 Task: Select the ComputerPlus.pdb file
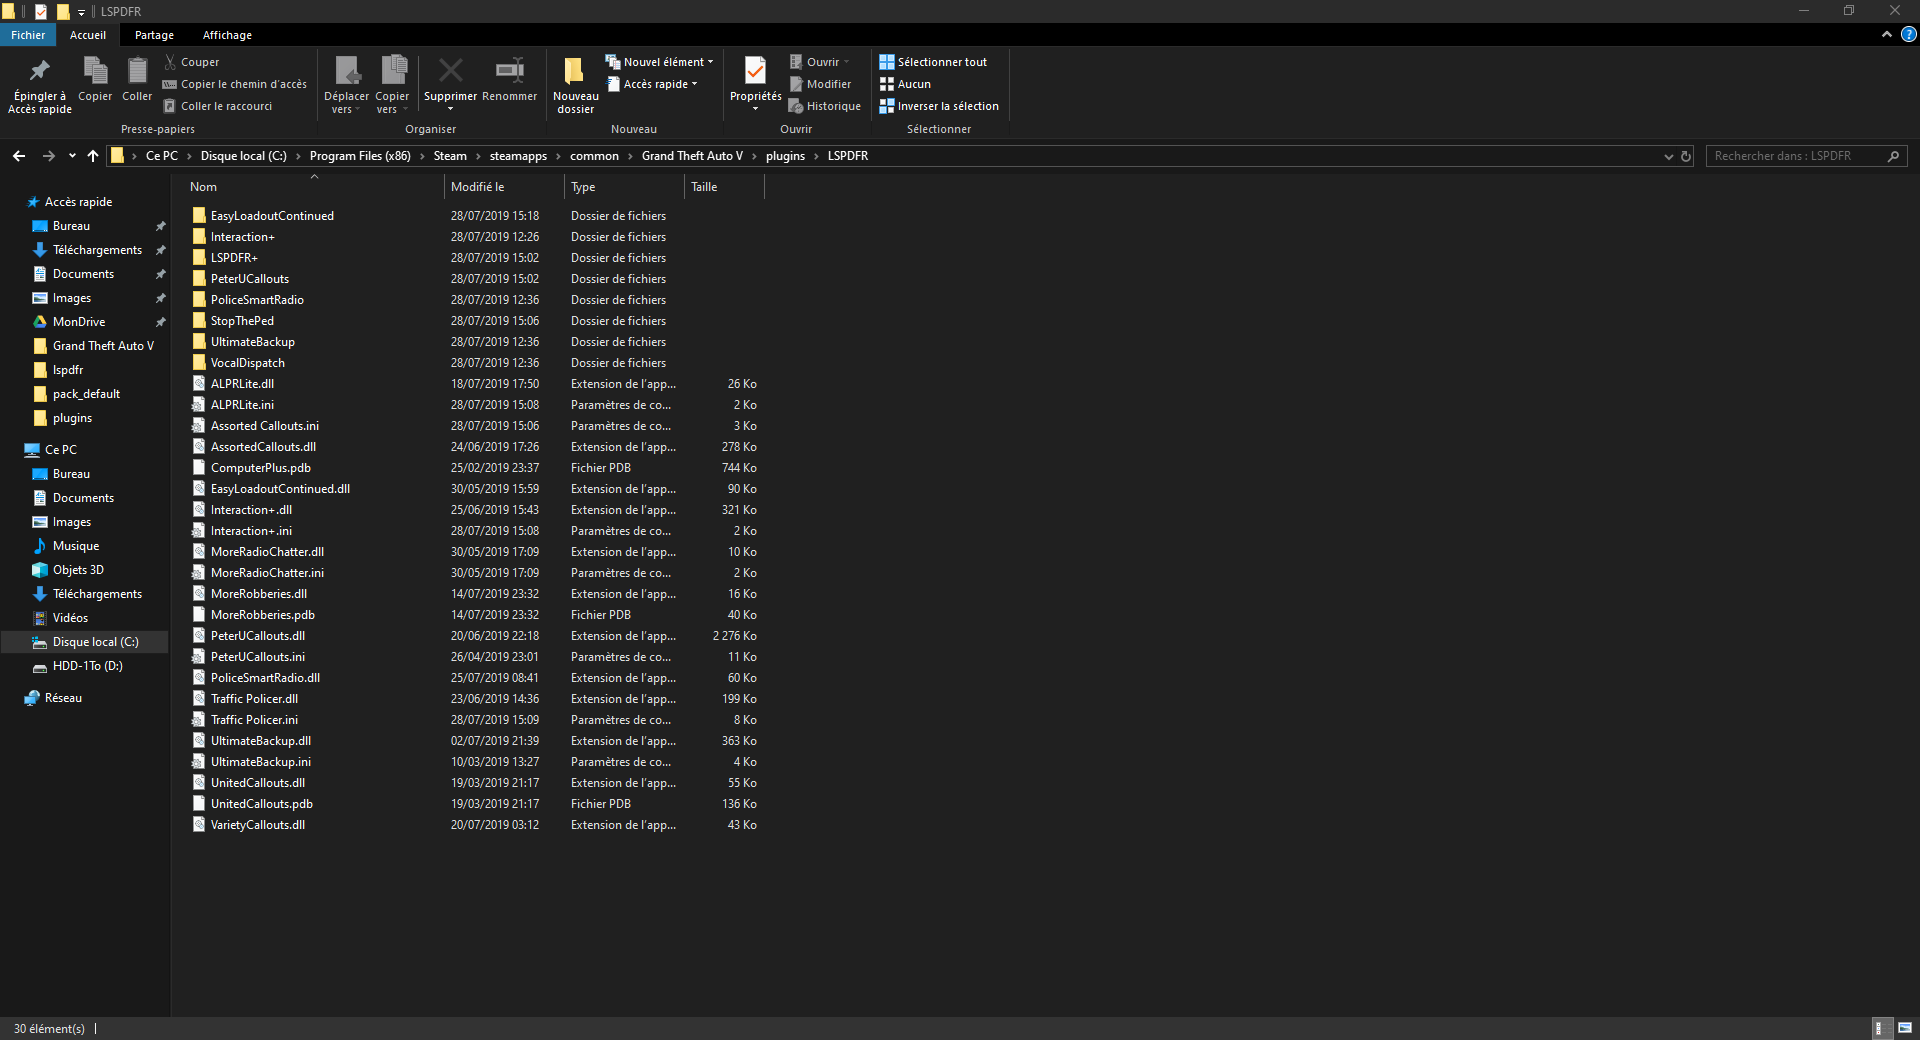(x=260, y=468)
